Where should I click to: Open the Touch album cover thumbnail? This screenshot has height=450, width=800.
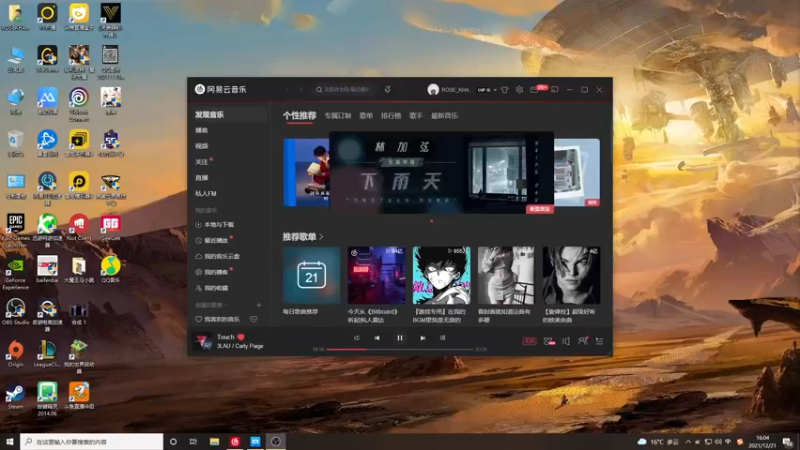203,341
